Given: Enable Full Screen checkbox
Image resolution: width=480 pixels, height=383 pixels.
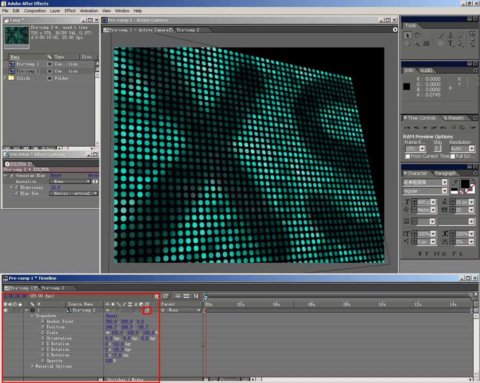Looking at the screenshot, I should click(453, 156).
